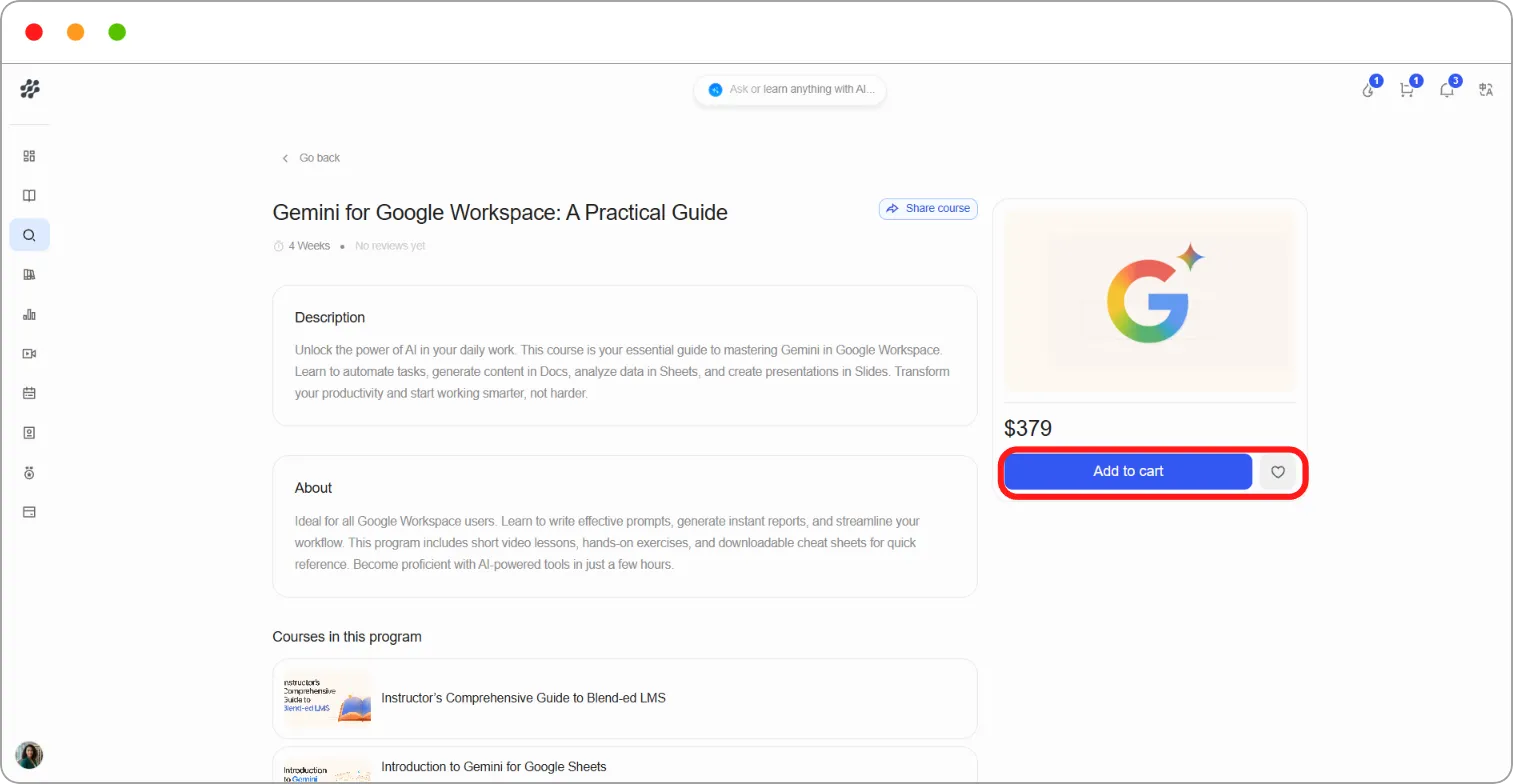1513x784 pixels.
Task: Click the 'Courses in this program' heading
Action: click(x=347, y=637)
